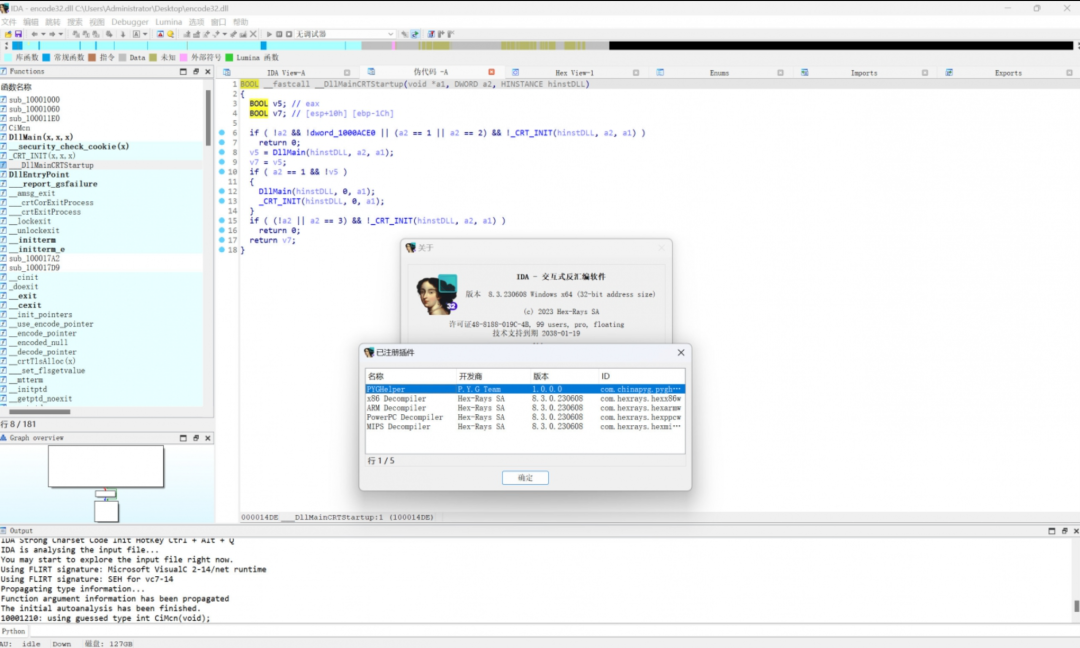Click 确定 in the registered plugins dialog
1080x648 pixels.
(x=525, y=477)
